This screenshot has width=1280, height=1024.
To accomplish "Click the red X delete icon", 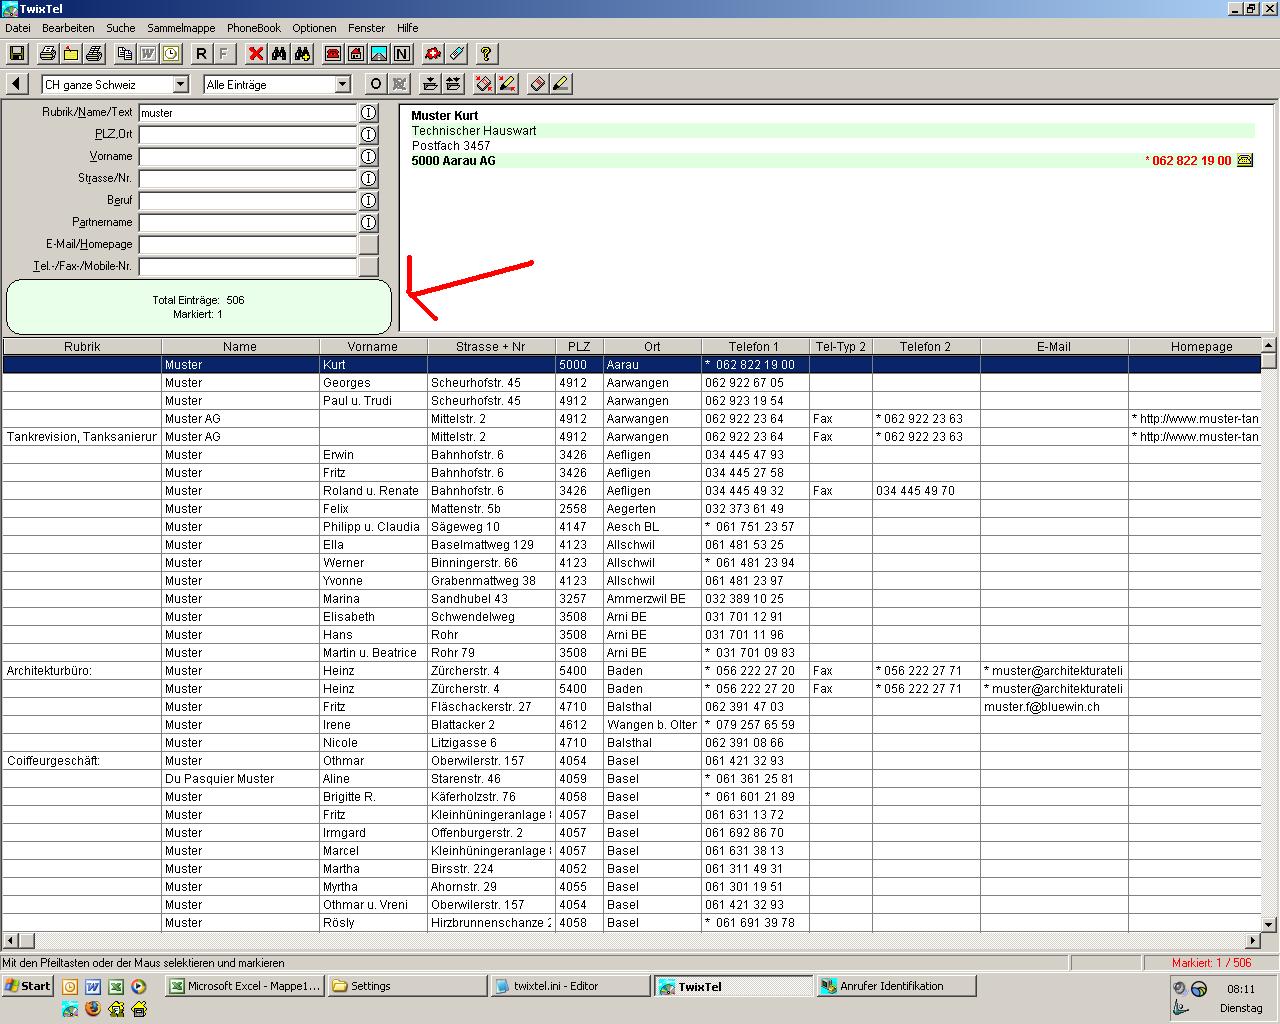I will [256, 54].
